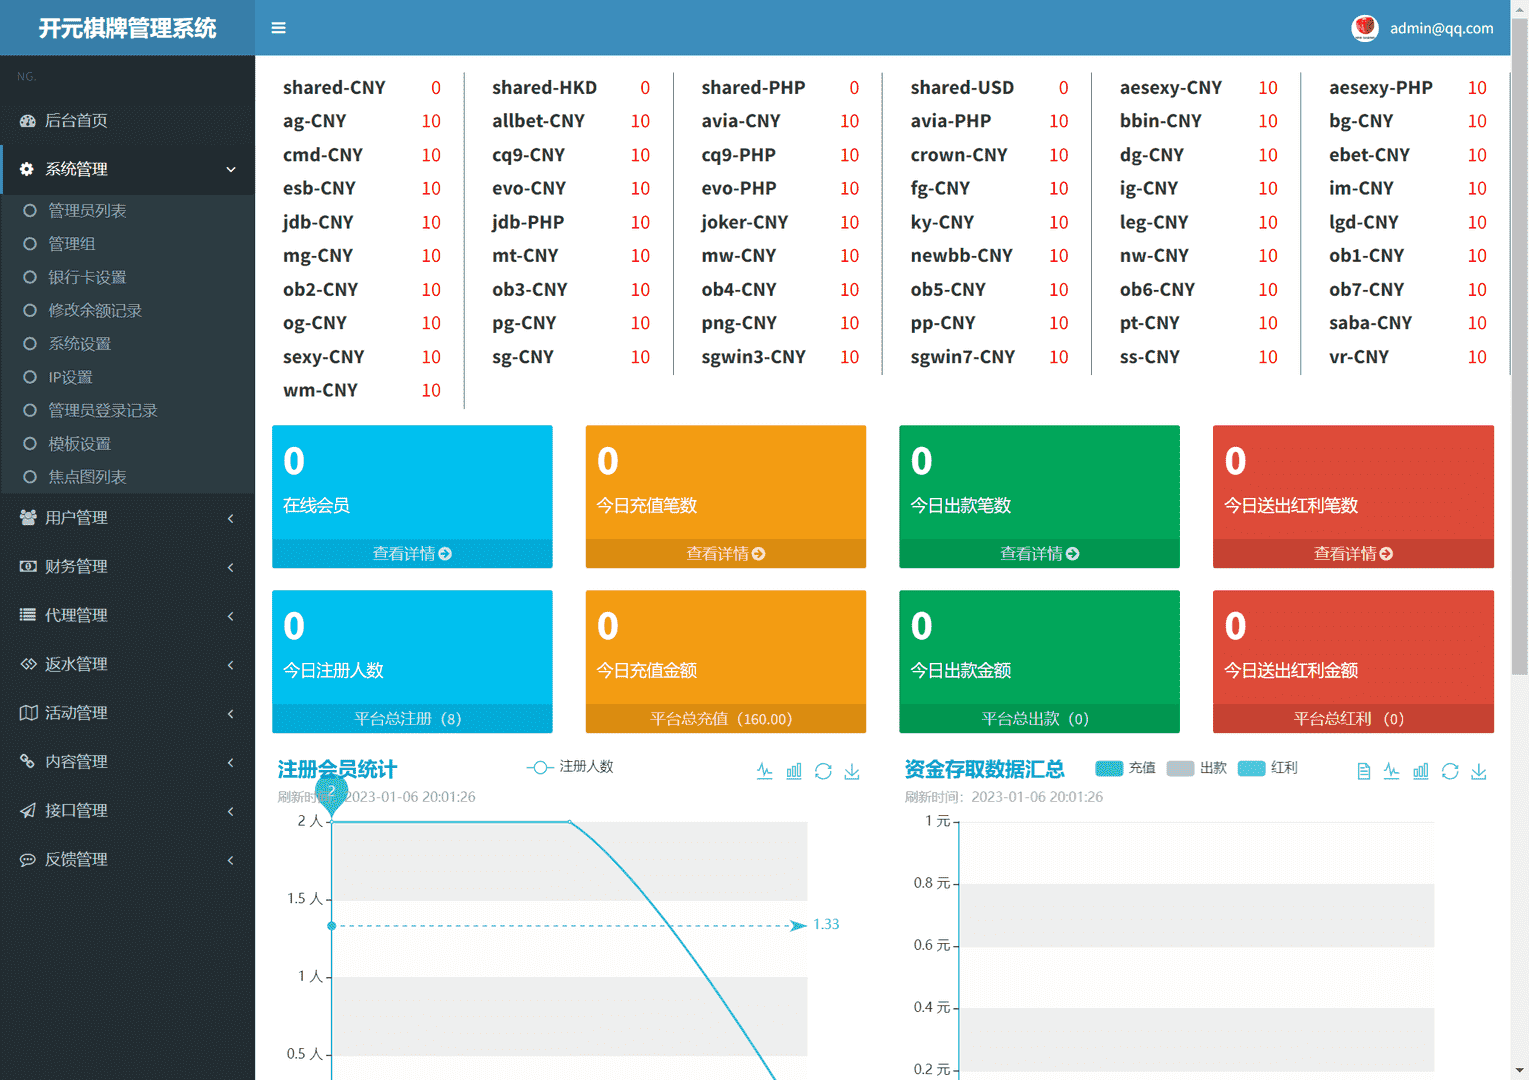This screenshot has height=1080, width=1529.
Task: Open 管理员列表 in the sidebar
Action: (87, 211)
